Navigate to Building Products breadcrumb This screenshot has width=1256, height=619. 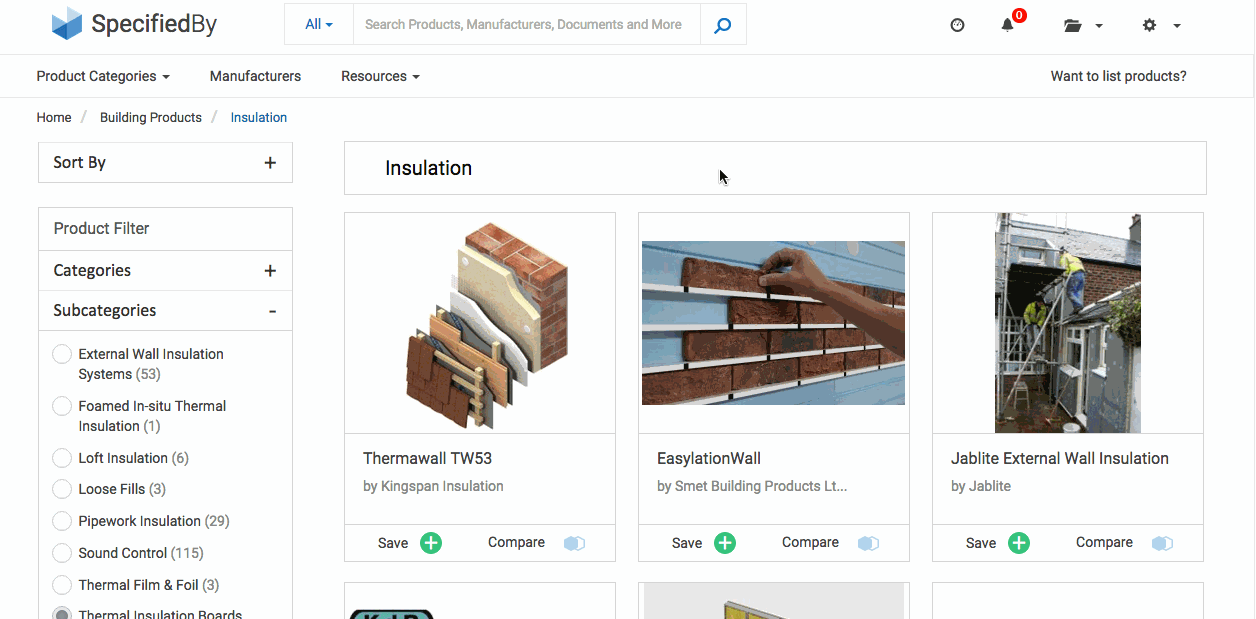(150, 117)
